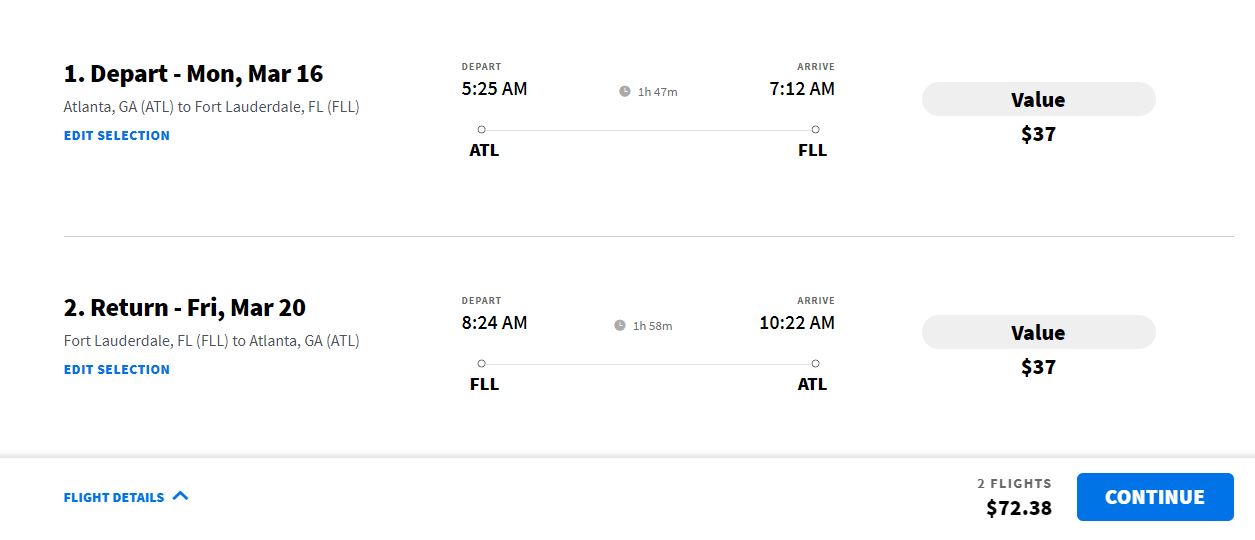1255x540 pixels.
Task: Click the 10:22 AM arrival time
Action: (797, 323)
